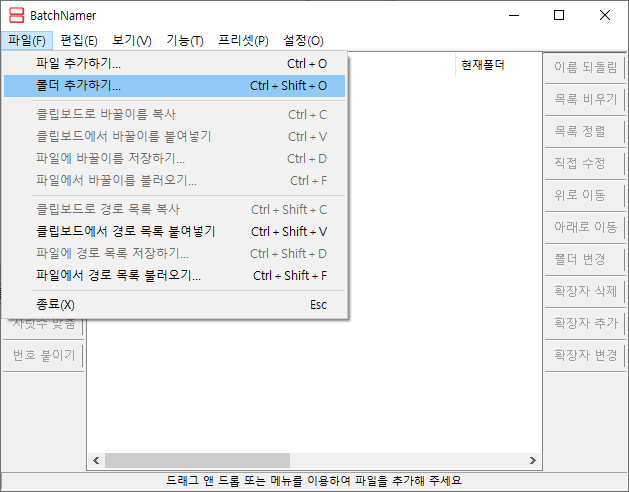Image resolution: width=629 pixels, height=492 pixels.
Task: Select 클립보드로 경로 목록 복사 entry
Action: 174,209
